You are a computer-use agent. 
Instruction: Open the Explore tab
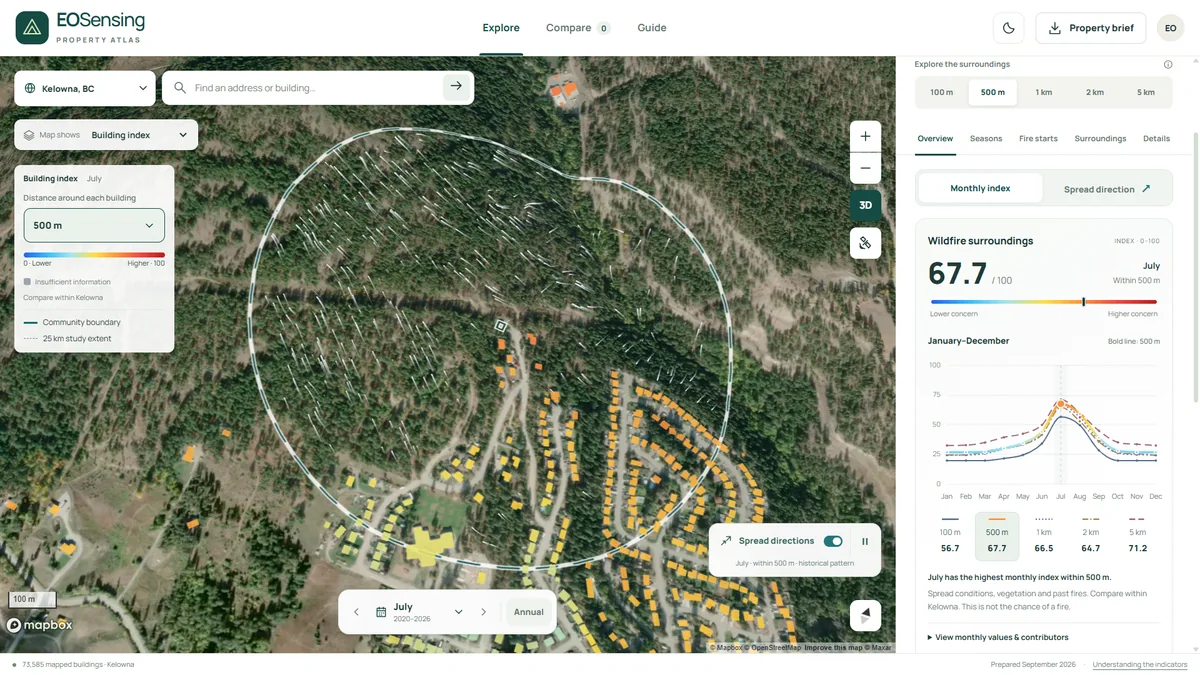(x=501, y=28)
